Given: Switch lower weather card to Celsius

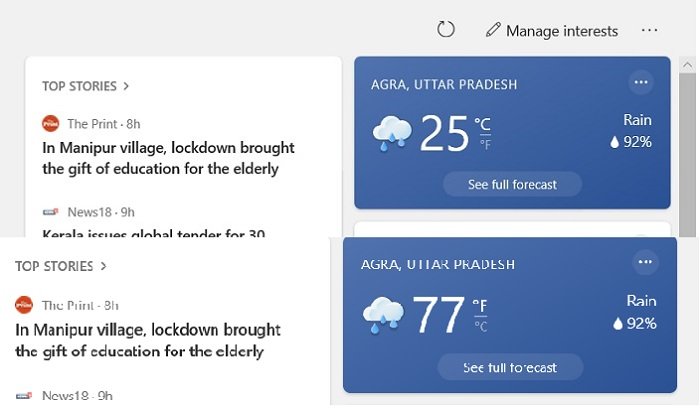Looking at the screenshot, I should [x=480, y=326].
